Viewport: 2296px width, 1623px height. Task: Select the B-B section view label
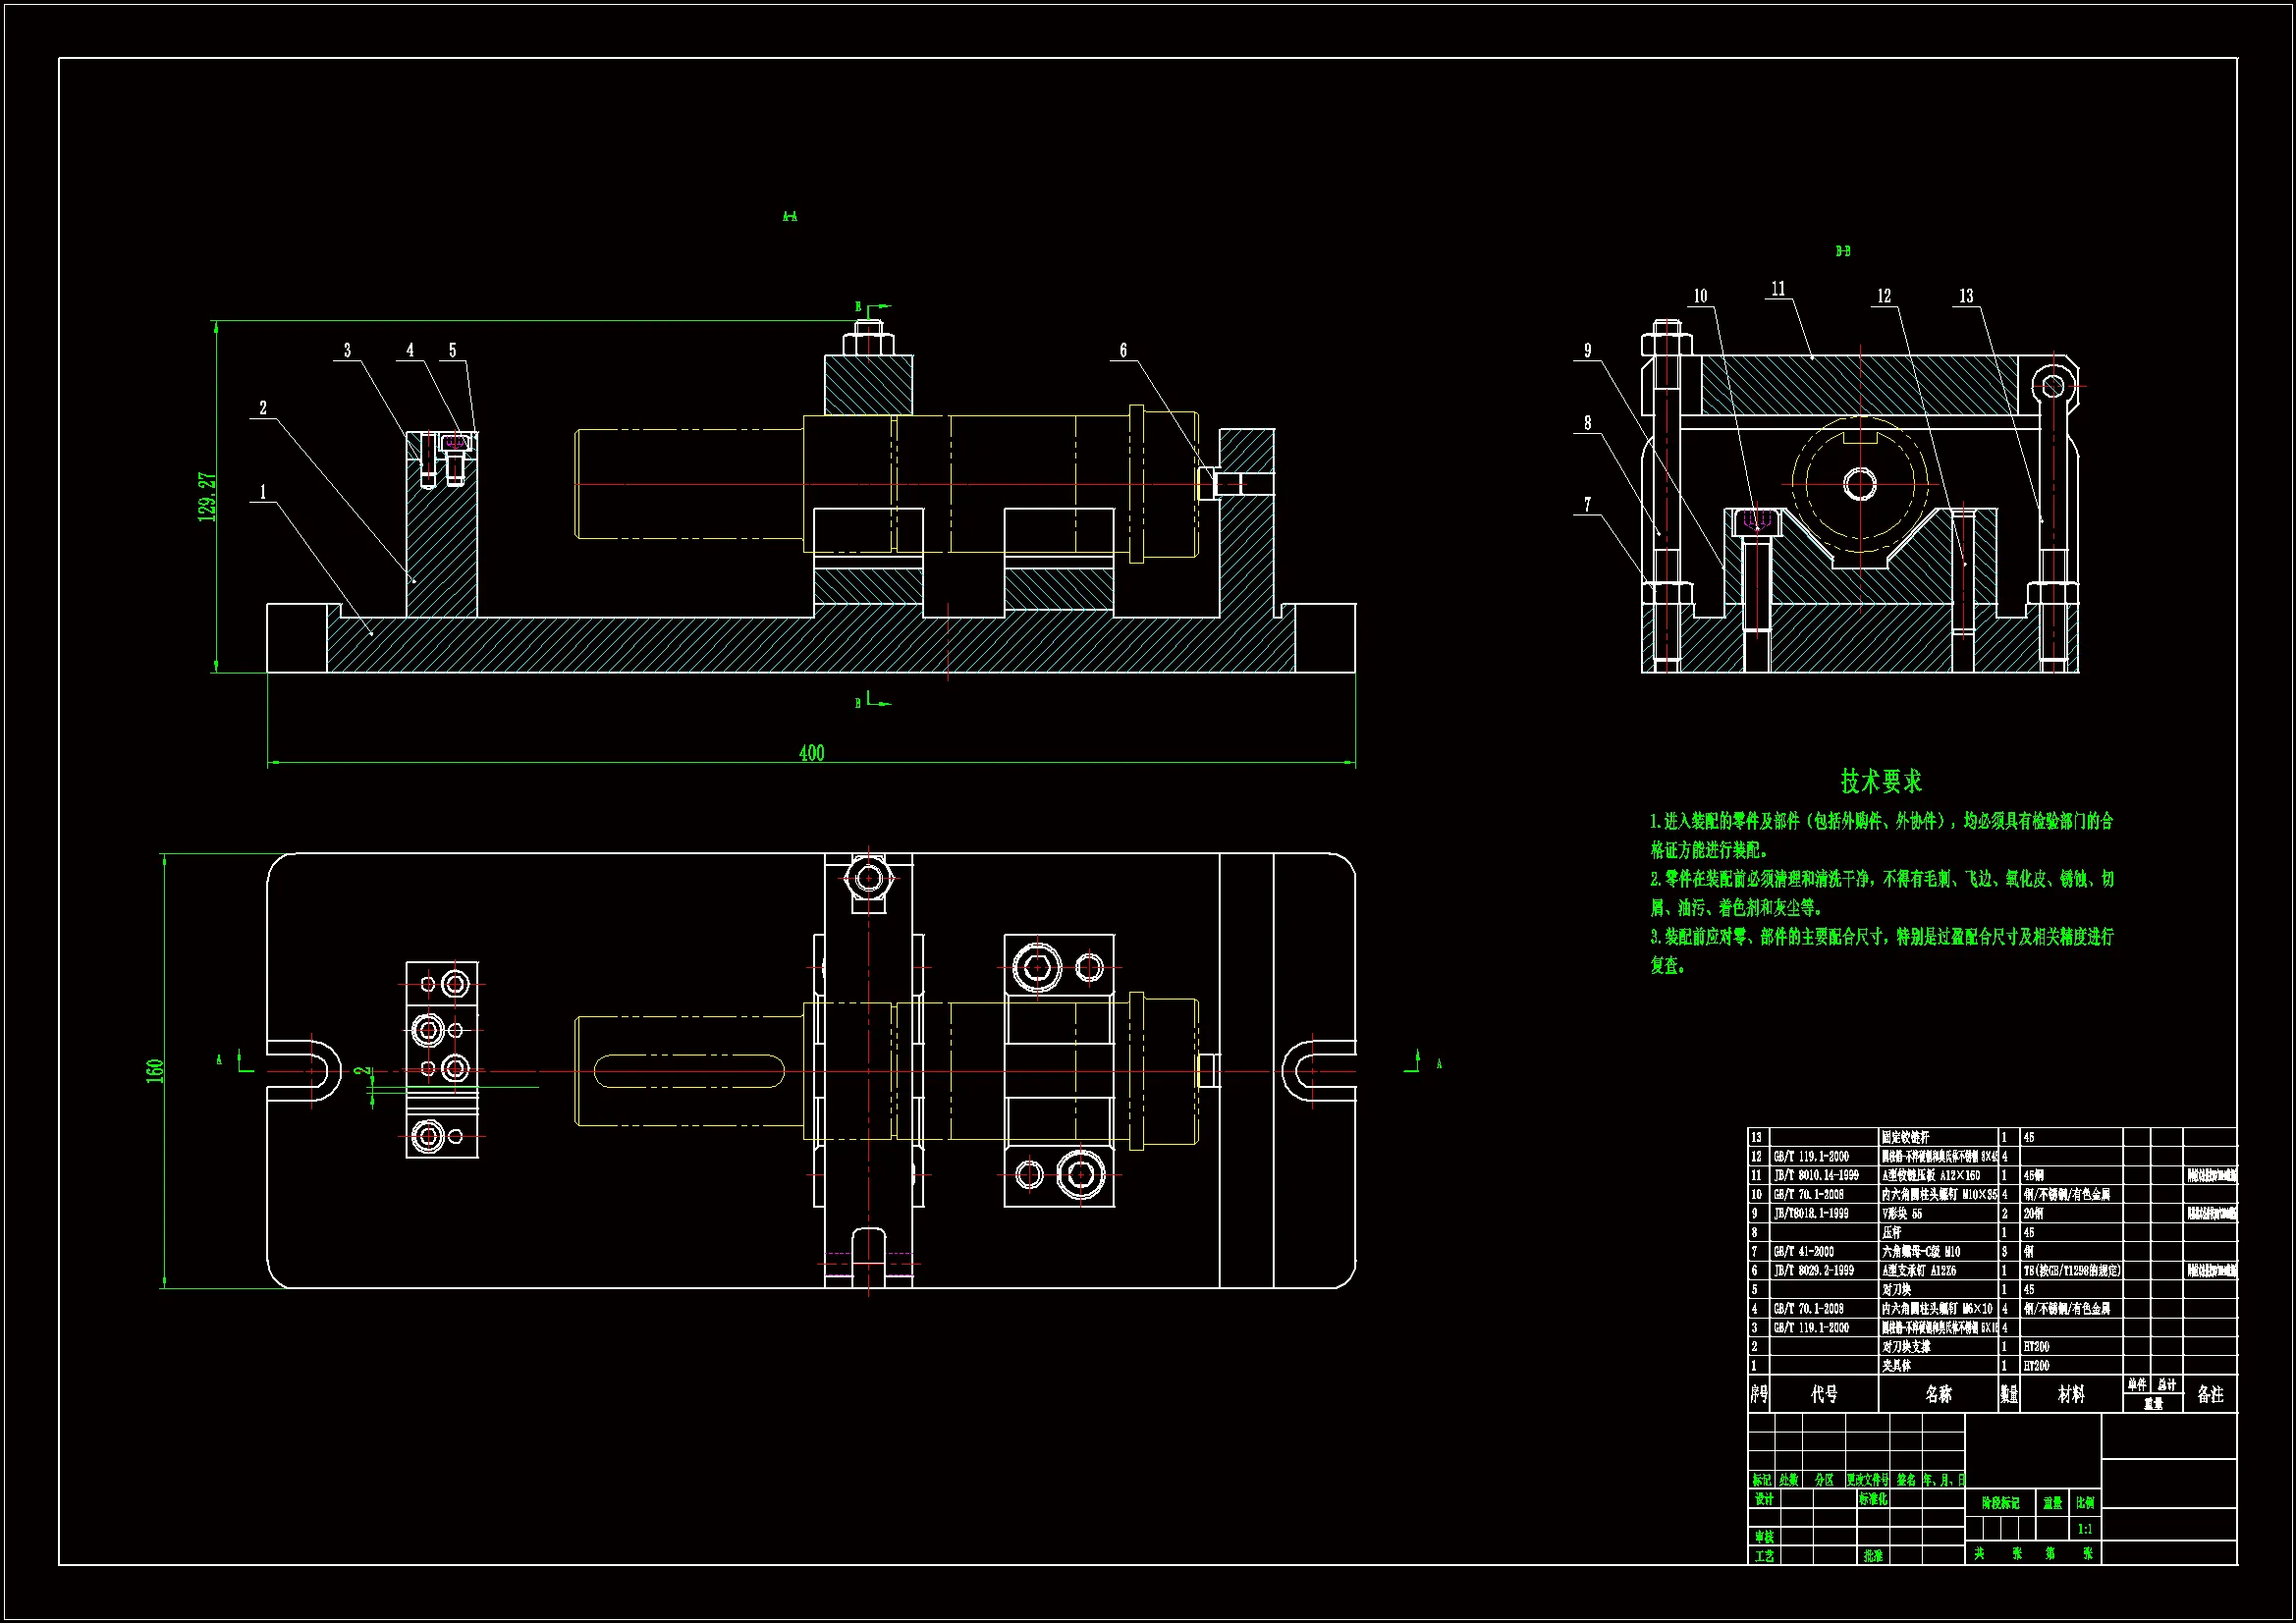point(1842,251)
